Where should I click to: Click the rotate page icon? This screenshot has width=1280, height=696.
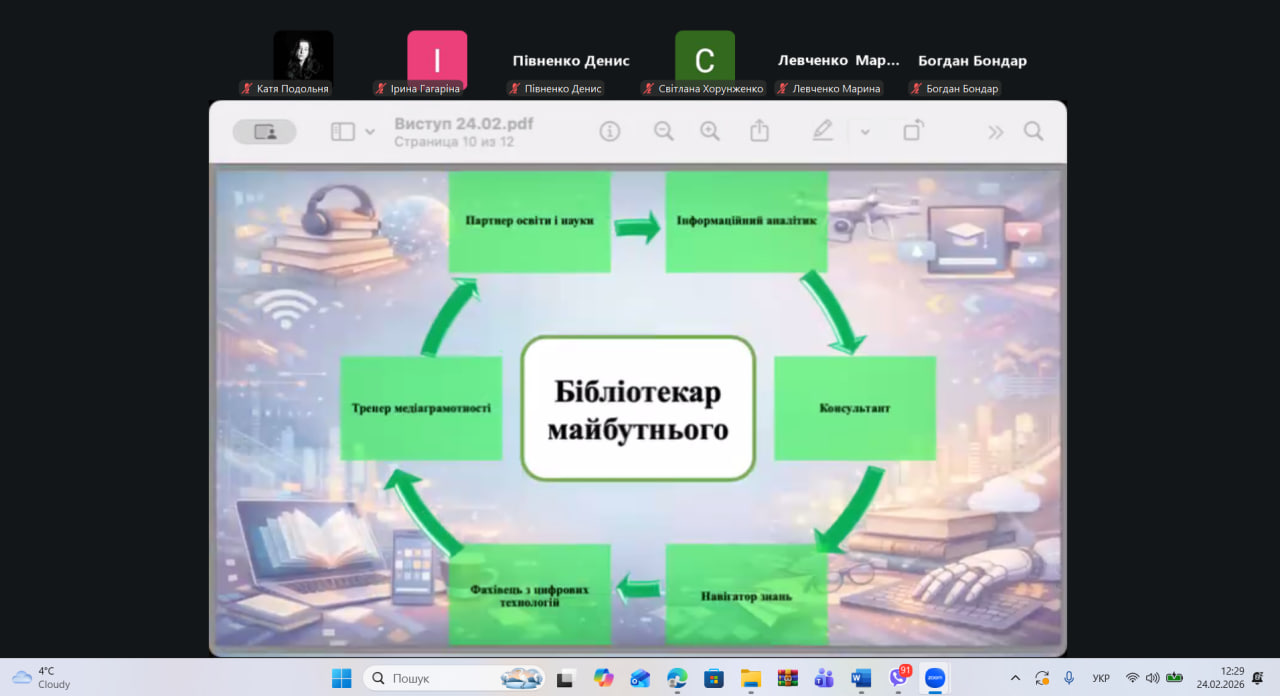(x=913, y=131)
